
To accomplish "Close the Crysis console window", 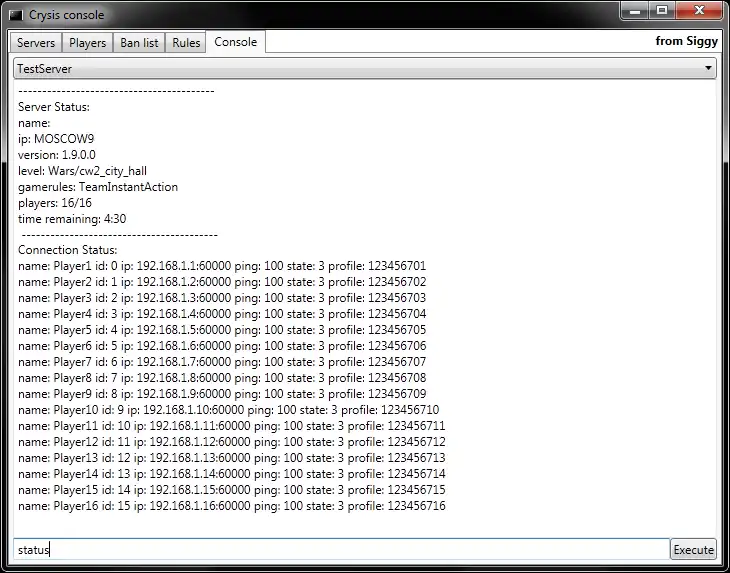I will click(699, 10).
